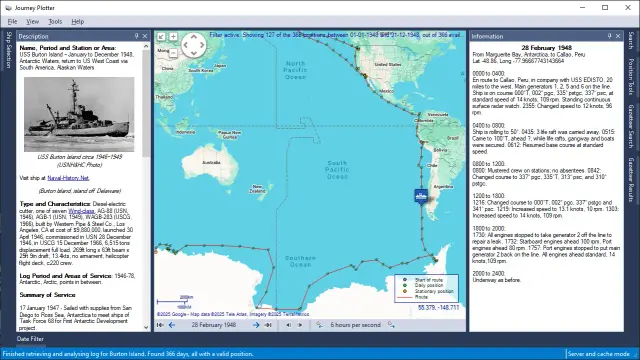The height and width of the screenshot is (360, 640).
Task: Go to the previous day with the blue left arrow
Action: point(172,325)
